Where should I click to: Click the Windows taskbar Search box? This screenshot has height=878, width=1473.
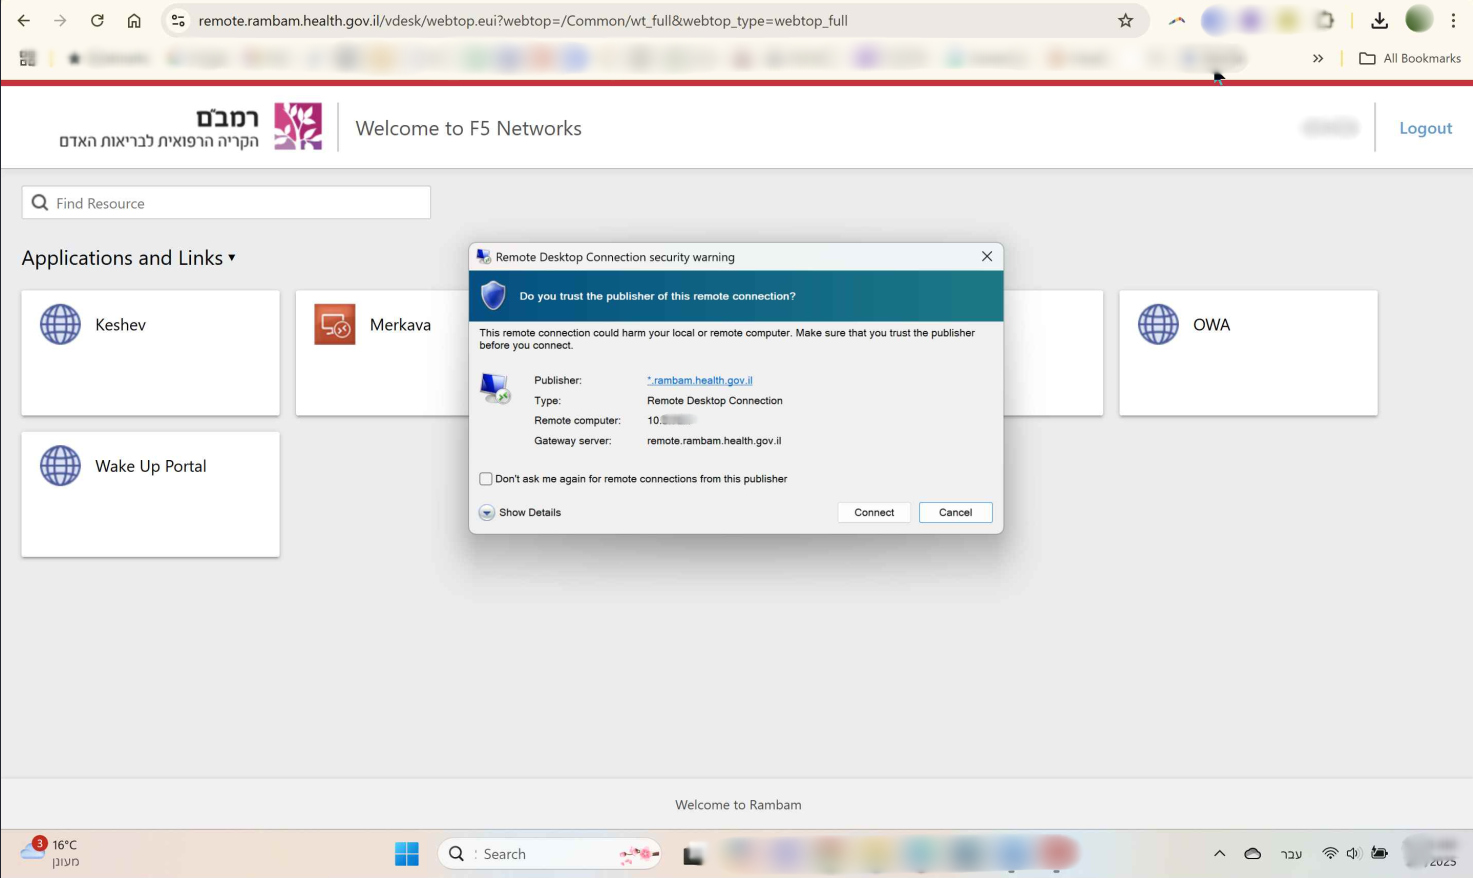click(549, 854)
